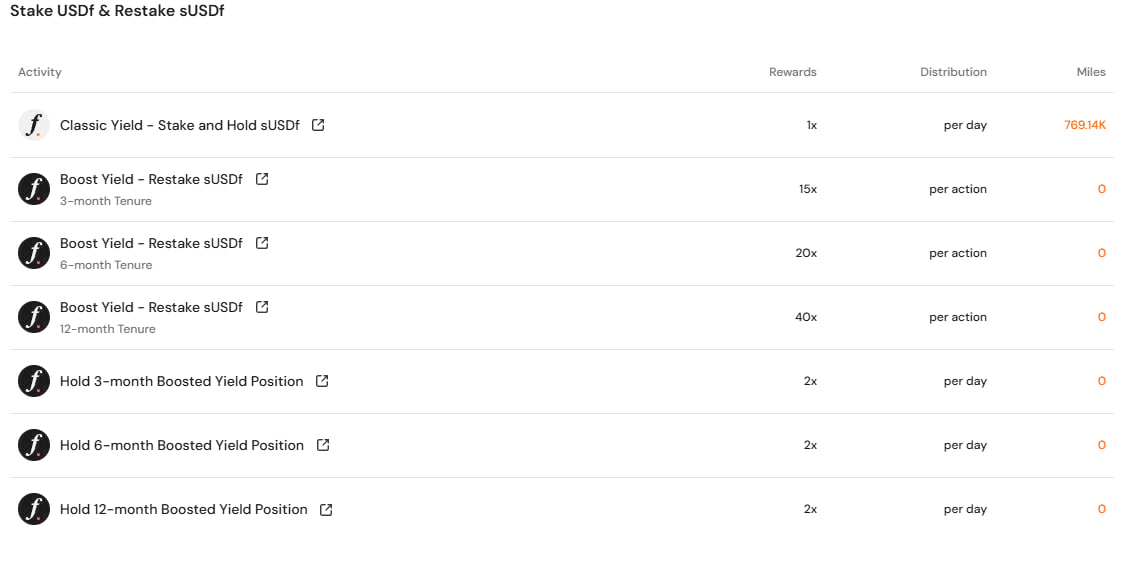Open external link for Hold 6-month Boosted Position
This screenshot has width=1139, height=564.
[323, 445]
